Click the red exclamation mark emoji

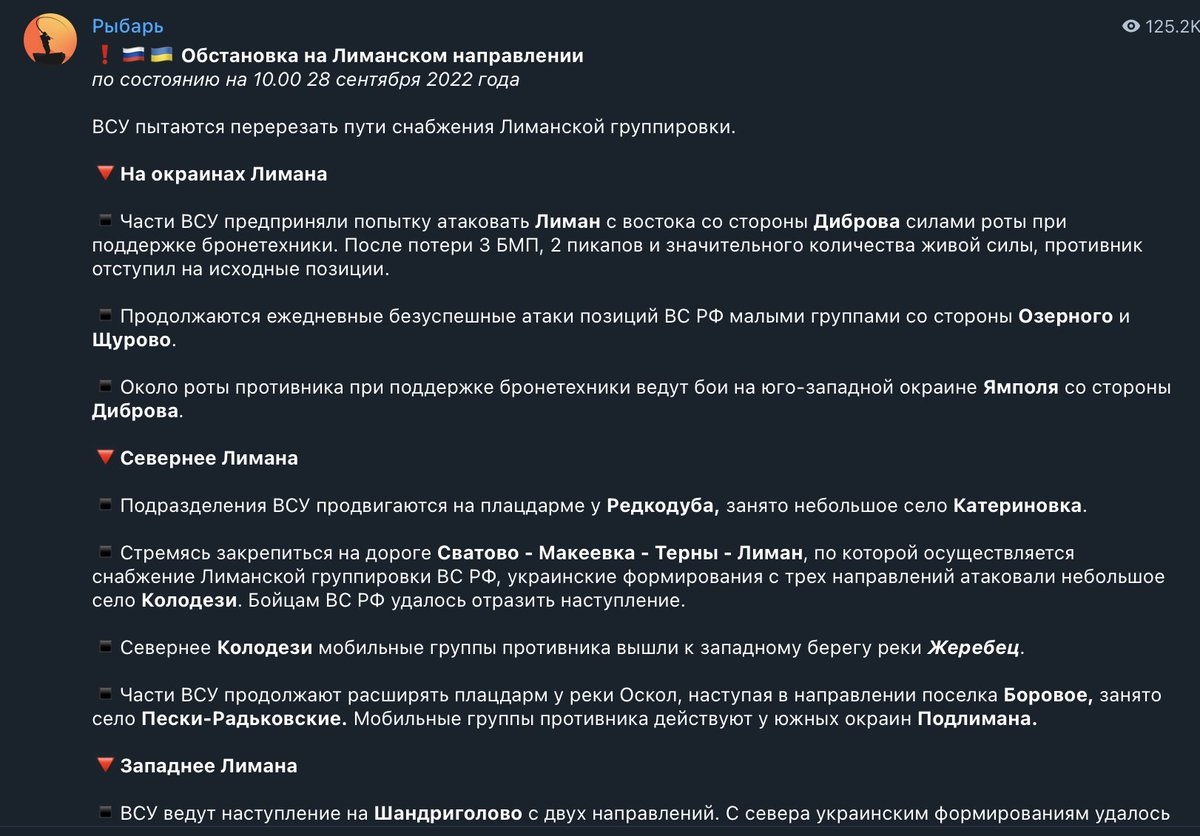pyautogui.click(x=104, y=56)
